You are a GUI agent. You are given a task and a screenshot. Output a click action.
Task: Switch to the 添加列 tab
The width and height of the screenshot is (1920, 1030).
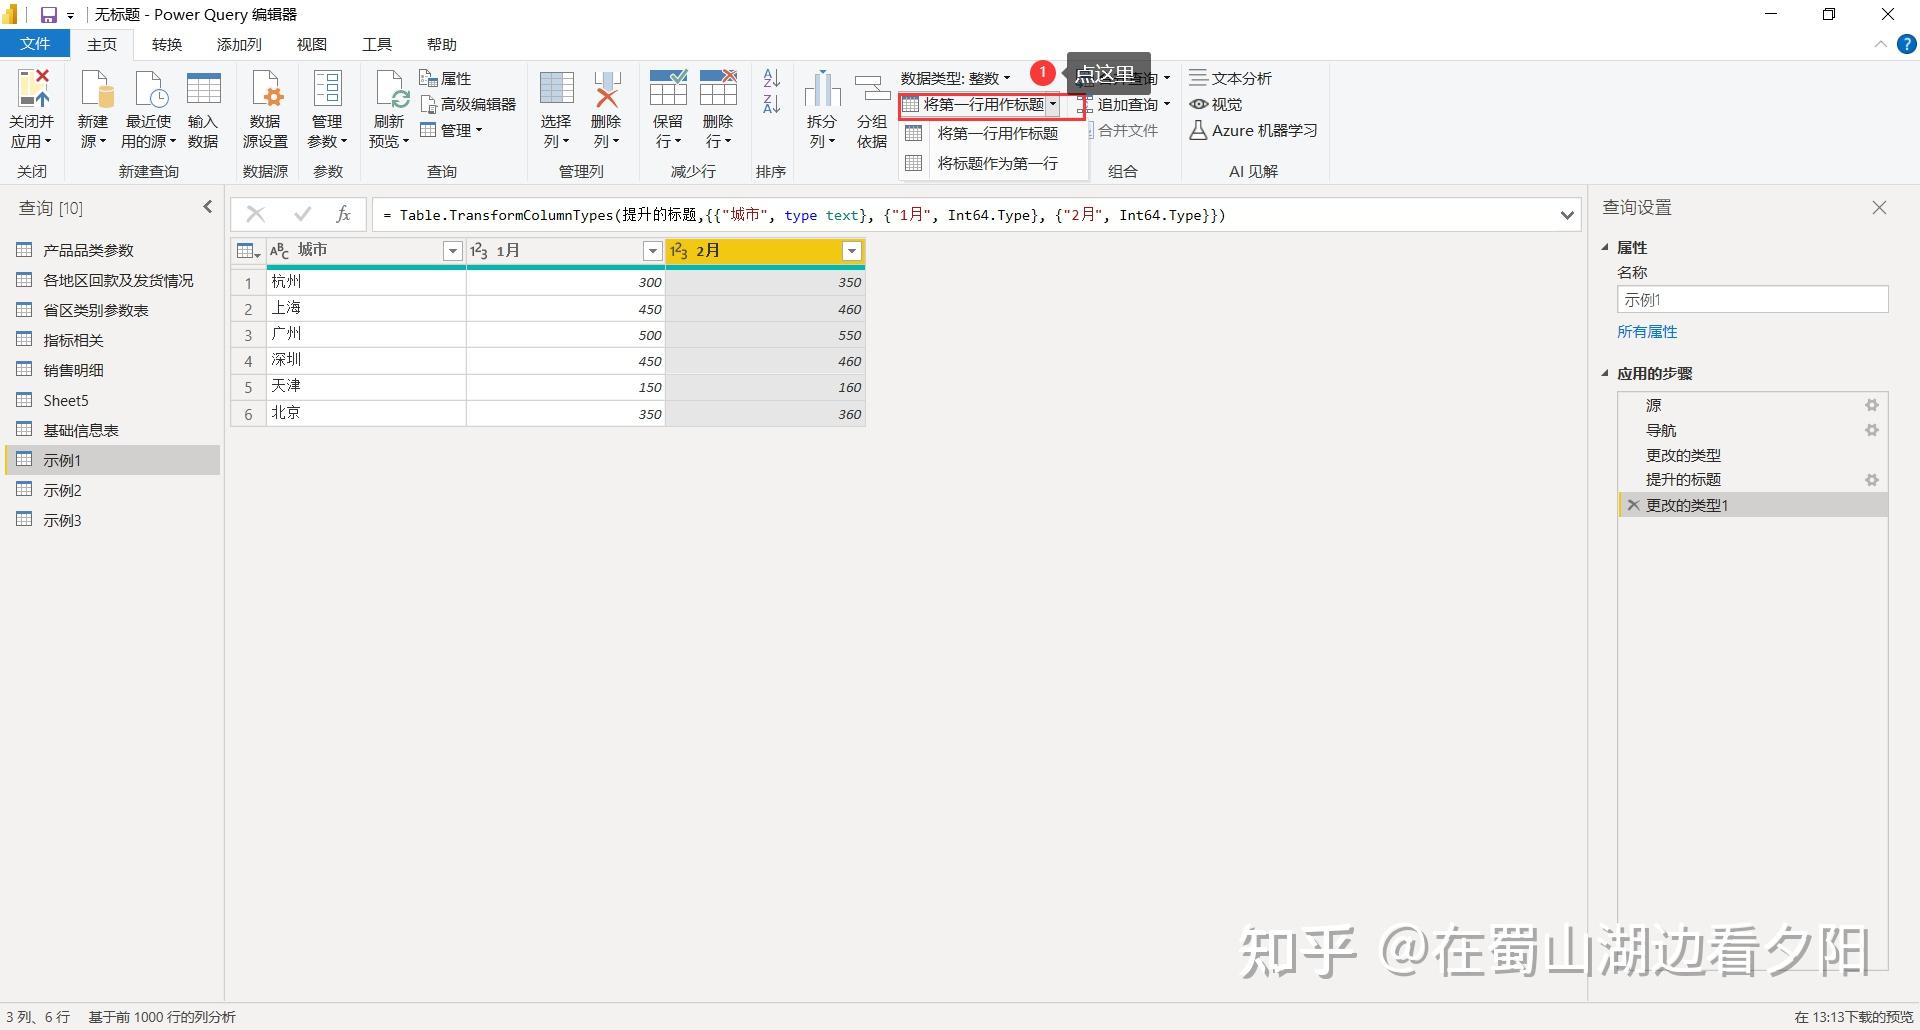tap(239, 44)
